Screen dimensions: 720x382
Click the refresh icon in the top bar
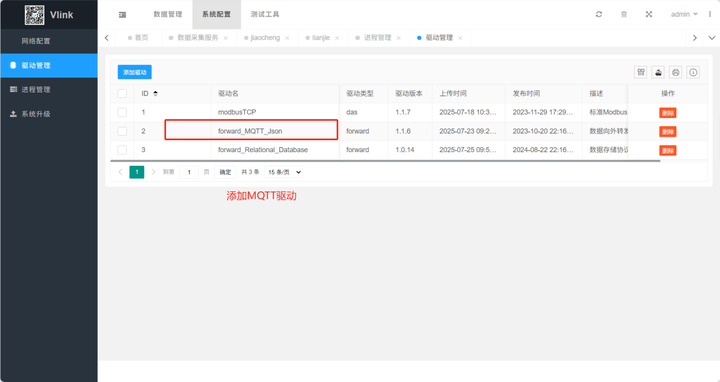pos(599,14)
